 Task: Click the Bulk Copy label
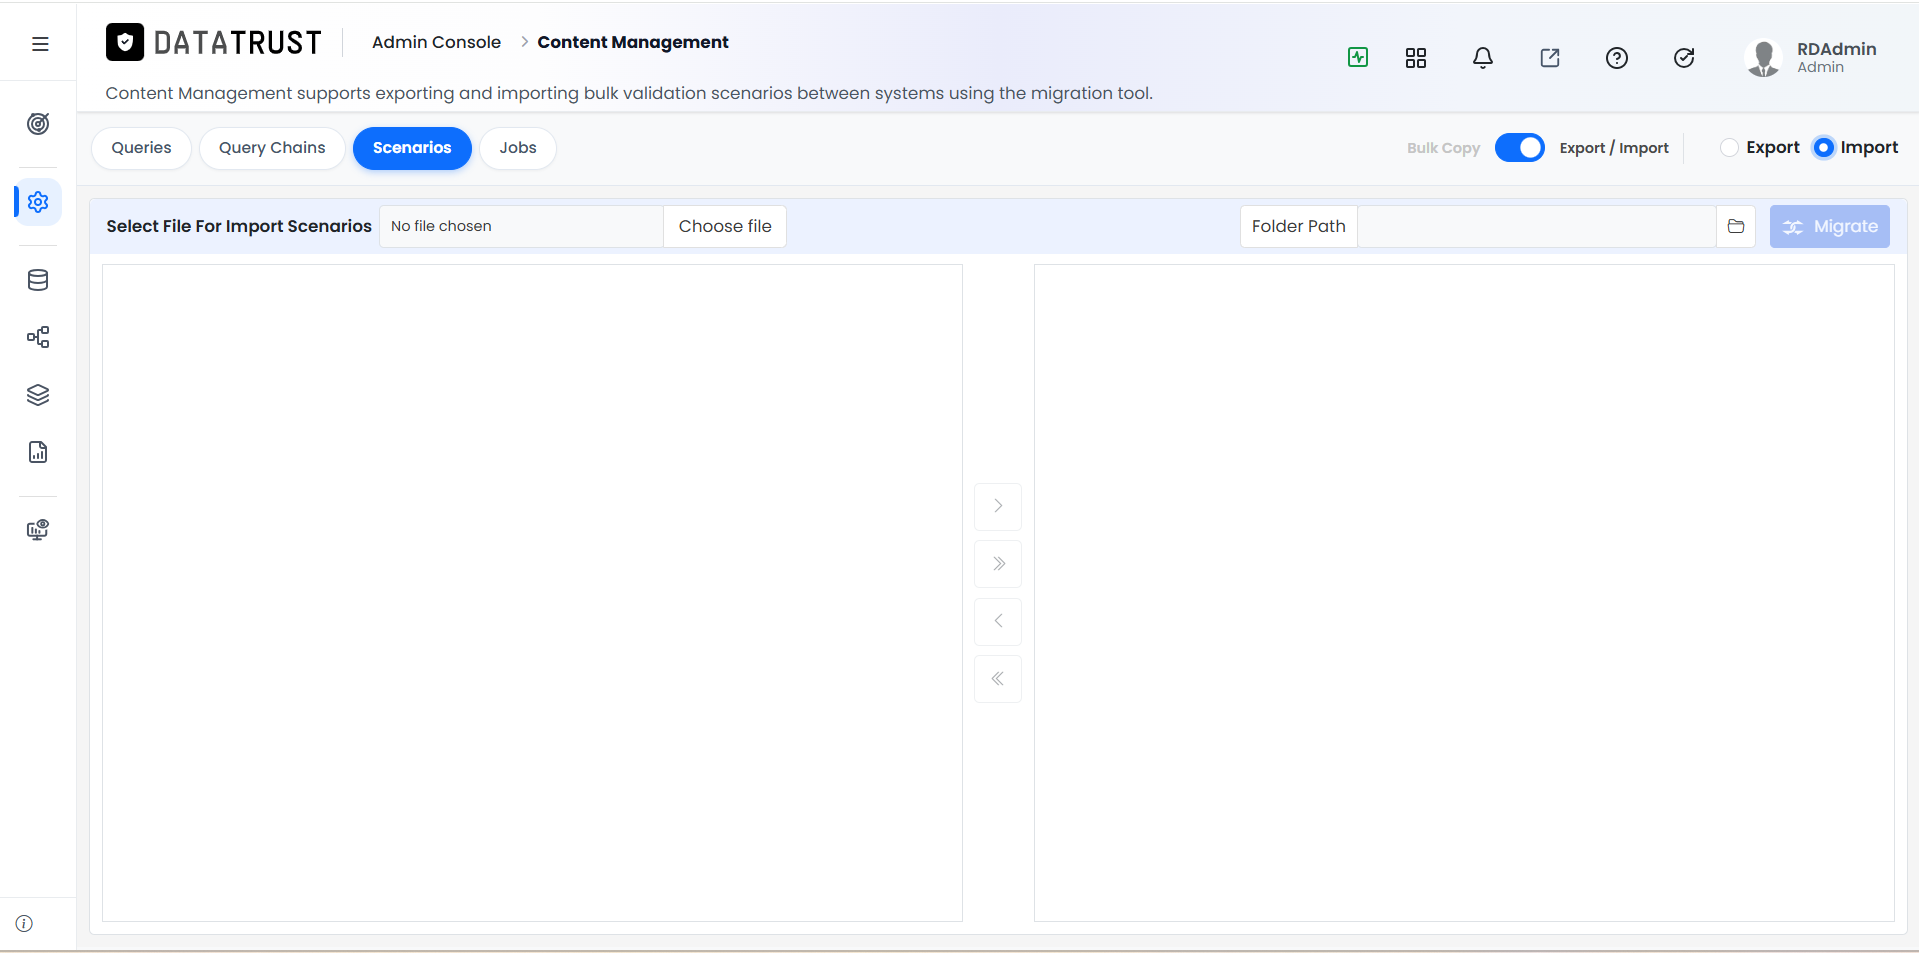tap(1443, 148)
